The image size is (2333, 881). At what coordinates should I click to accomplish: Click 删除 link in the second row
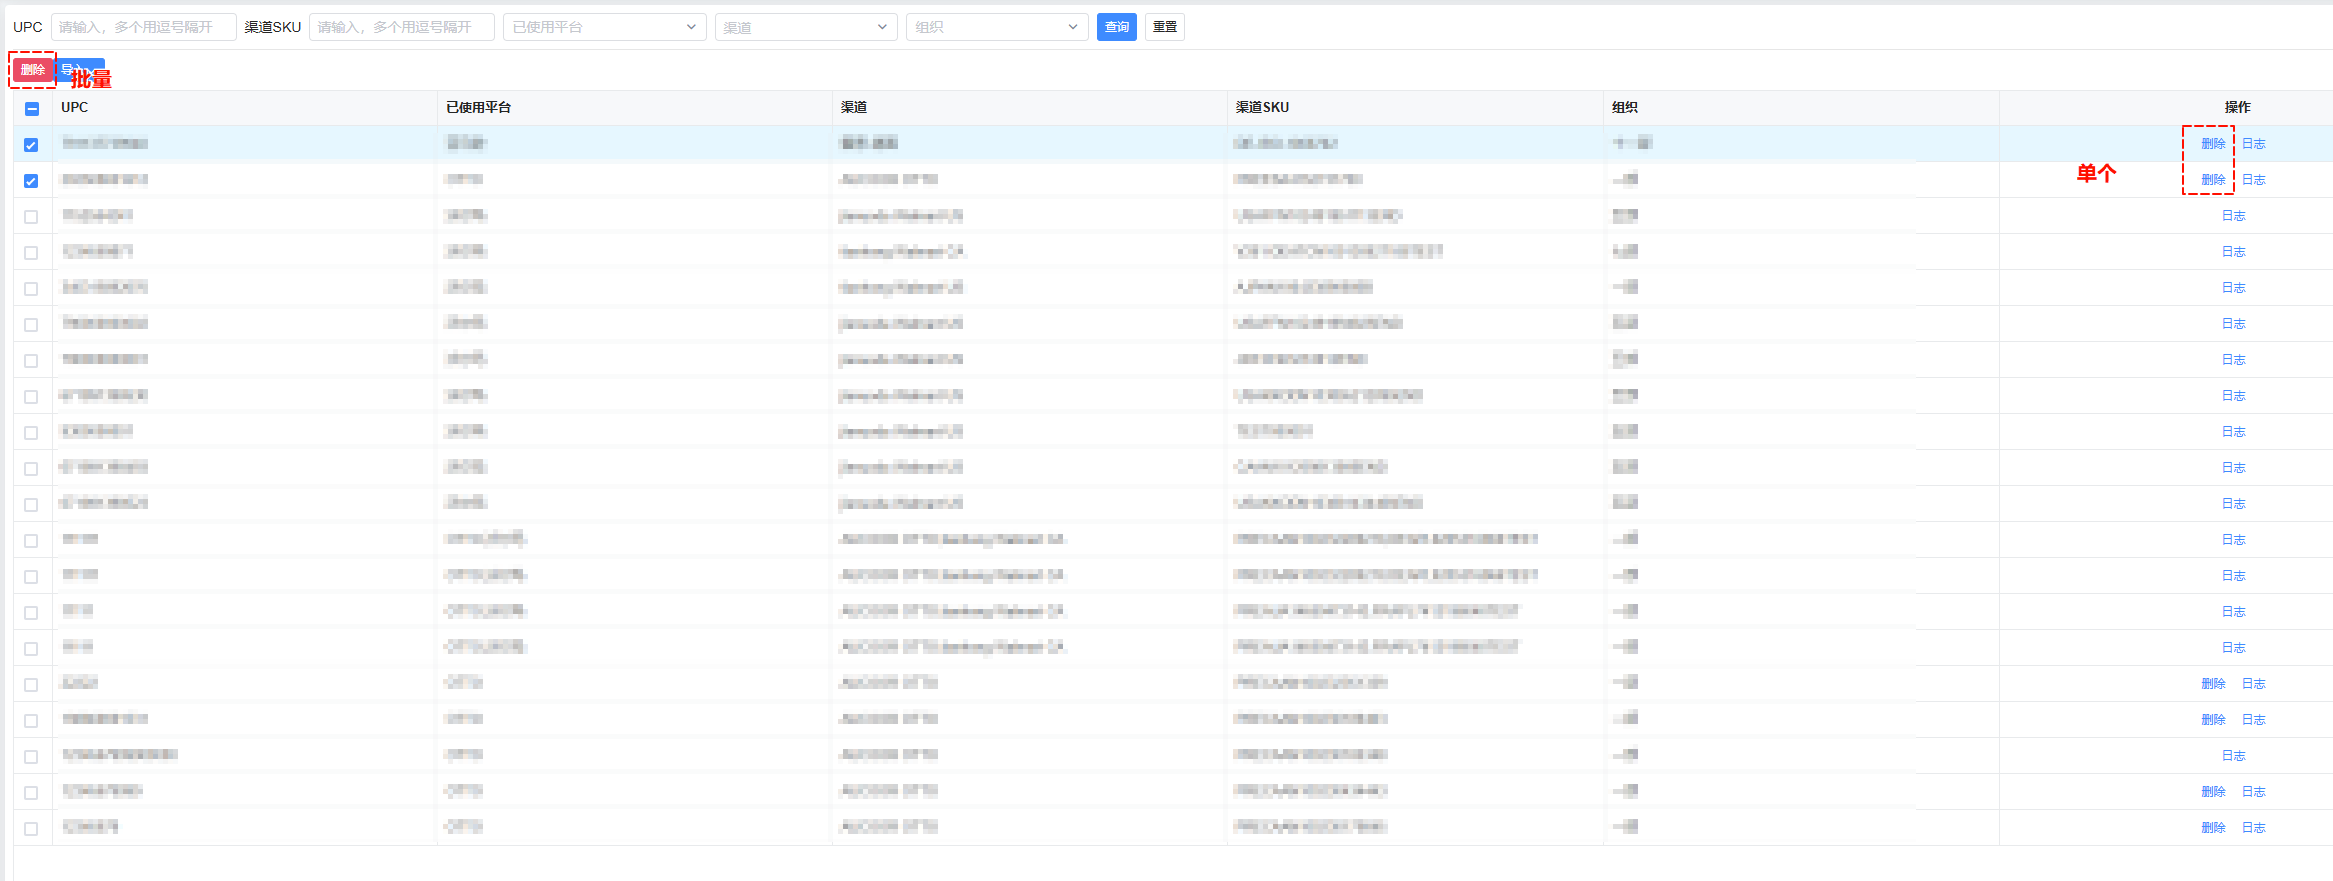2212,180
